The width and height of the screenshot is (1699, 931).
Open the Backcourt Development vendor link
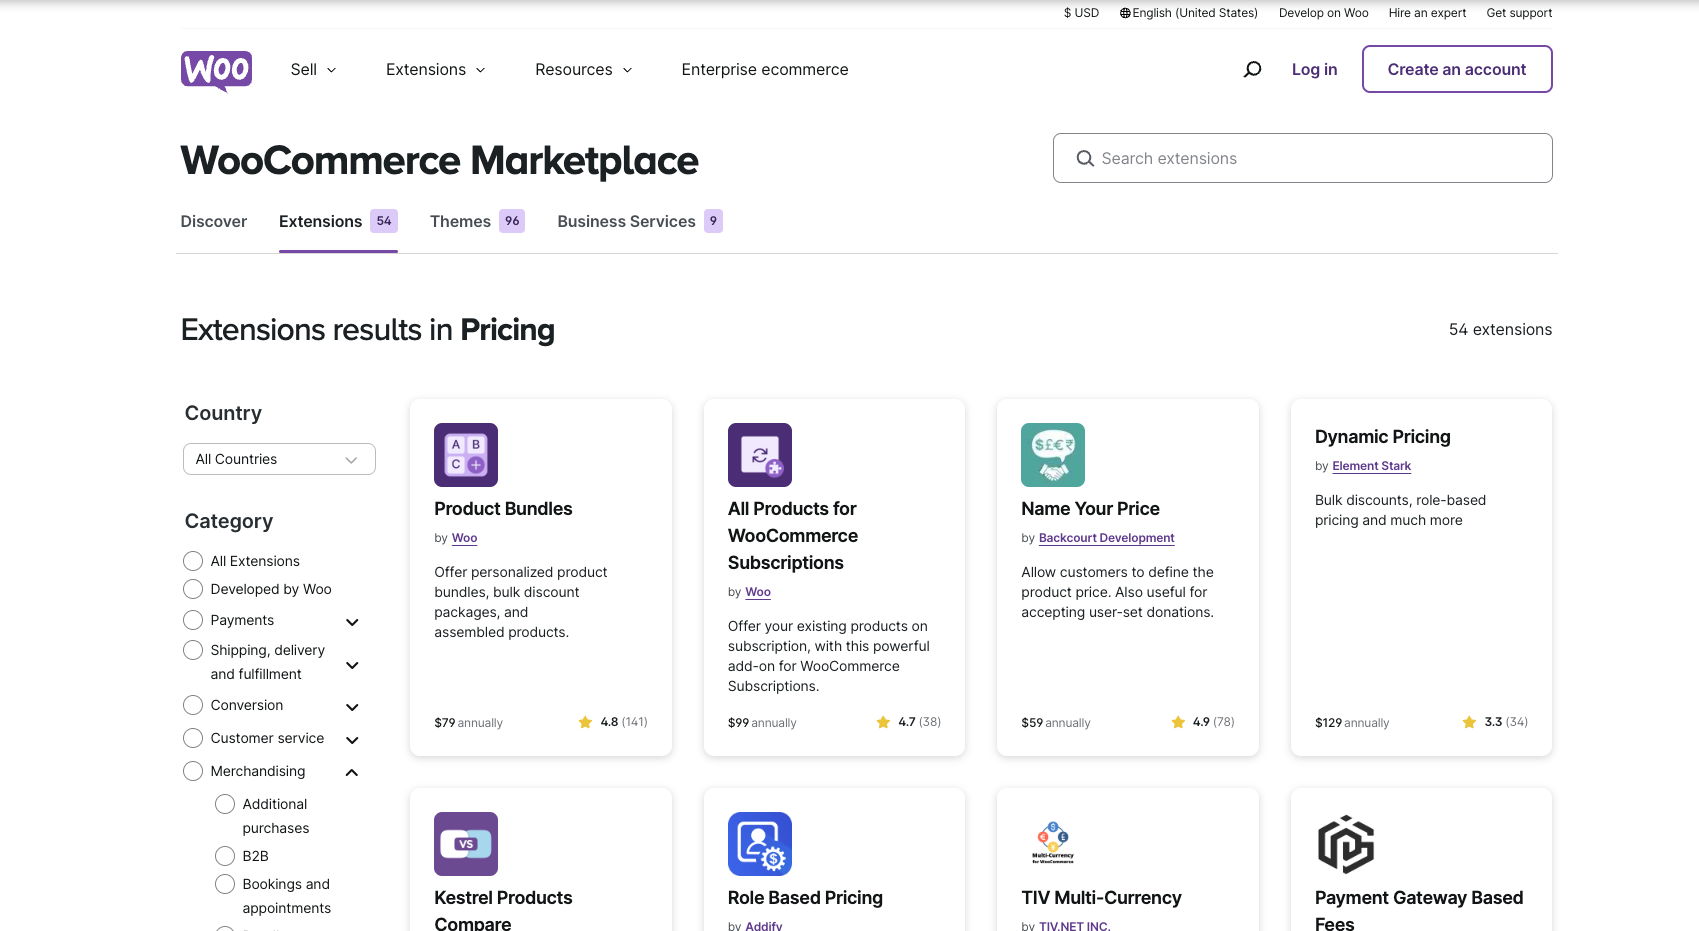[x=1106, y=538]
